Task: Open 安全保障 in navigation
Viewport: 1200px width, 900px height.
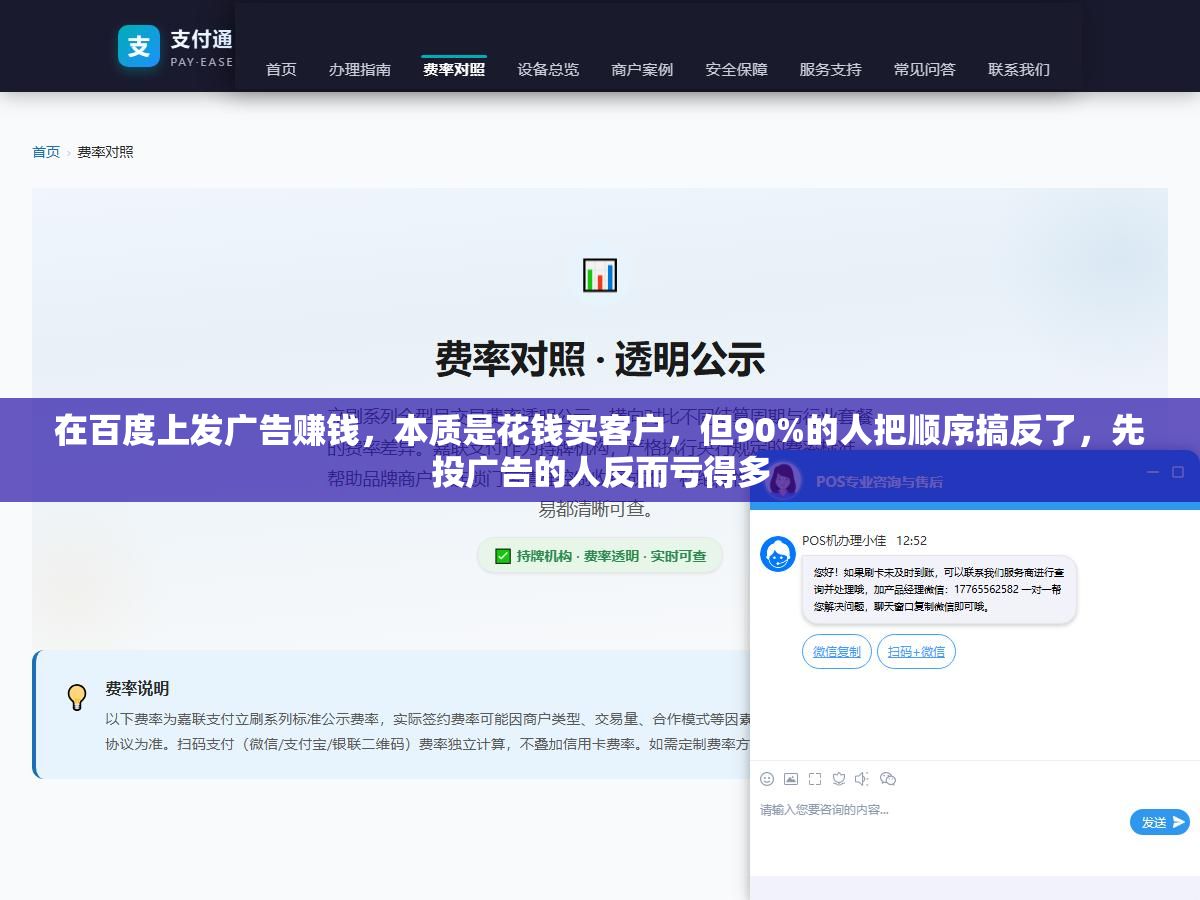Action: [x=736, y=69]
